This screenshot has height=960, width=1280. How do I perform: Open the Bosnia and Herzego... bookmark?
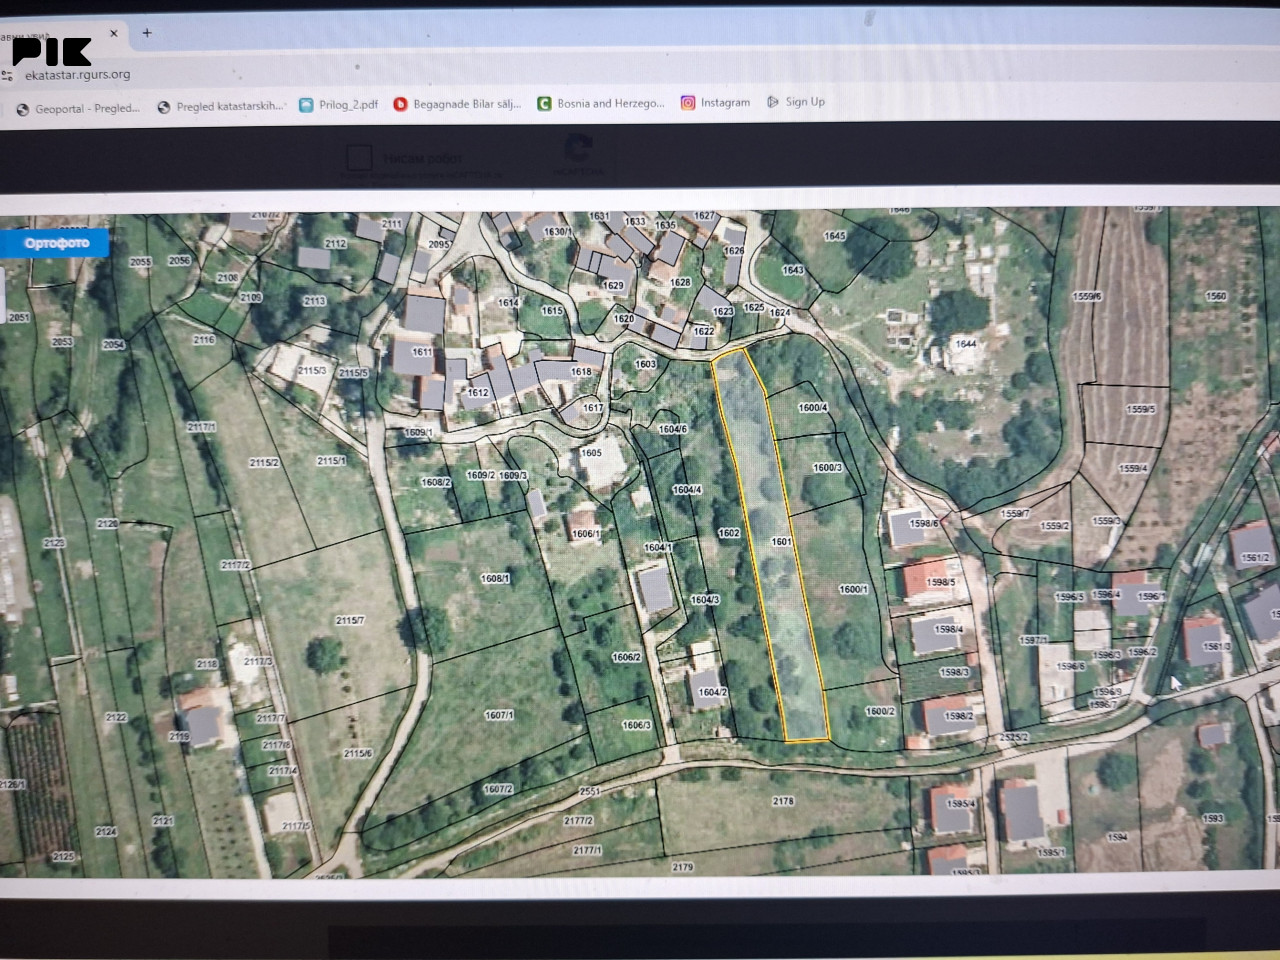(601, 103)
